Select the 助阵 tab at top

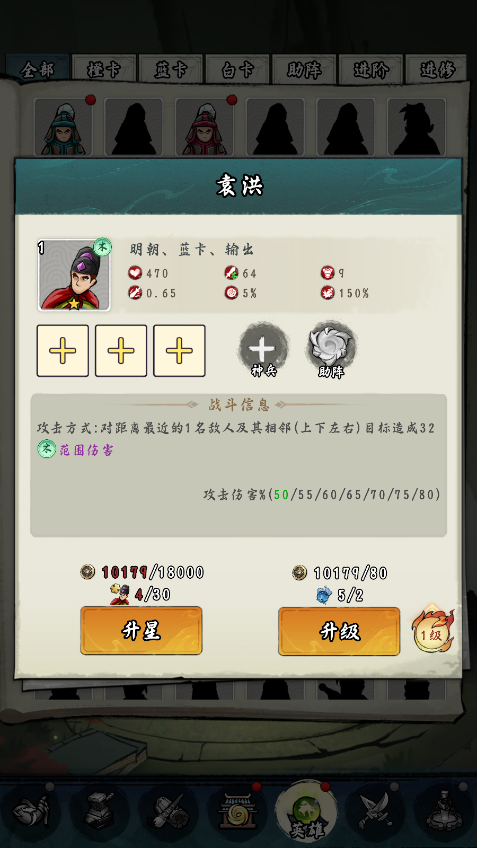click(x=304, y=69)
